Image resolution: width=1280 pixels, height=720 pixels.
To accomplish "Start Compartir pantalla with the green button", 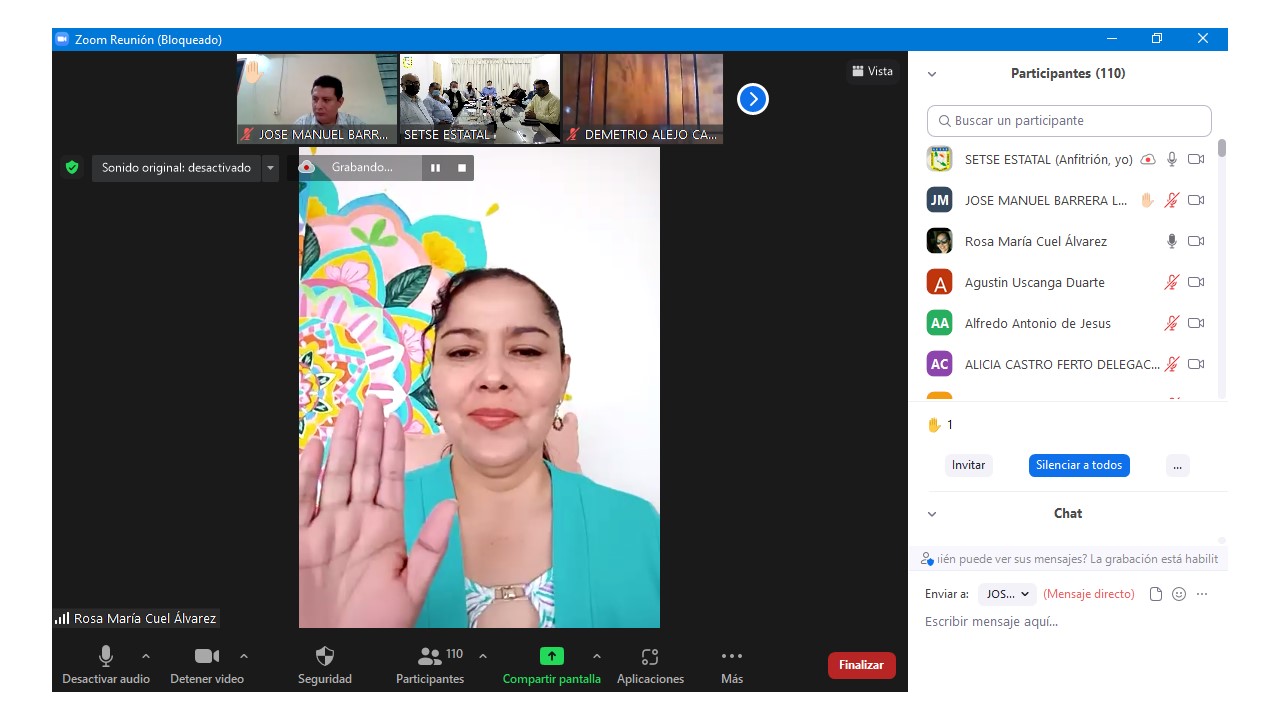I will [x=552, y=656].
